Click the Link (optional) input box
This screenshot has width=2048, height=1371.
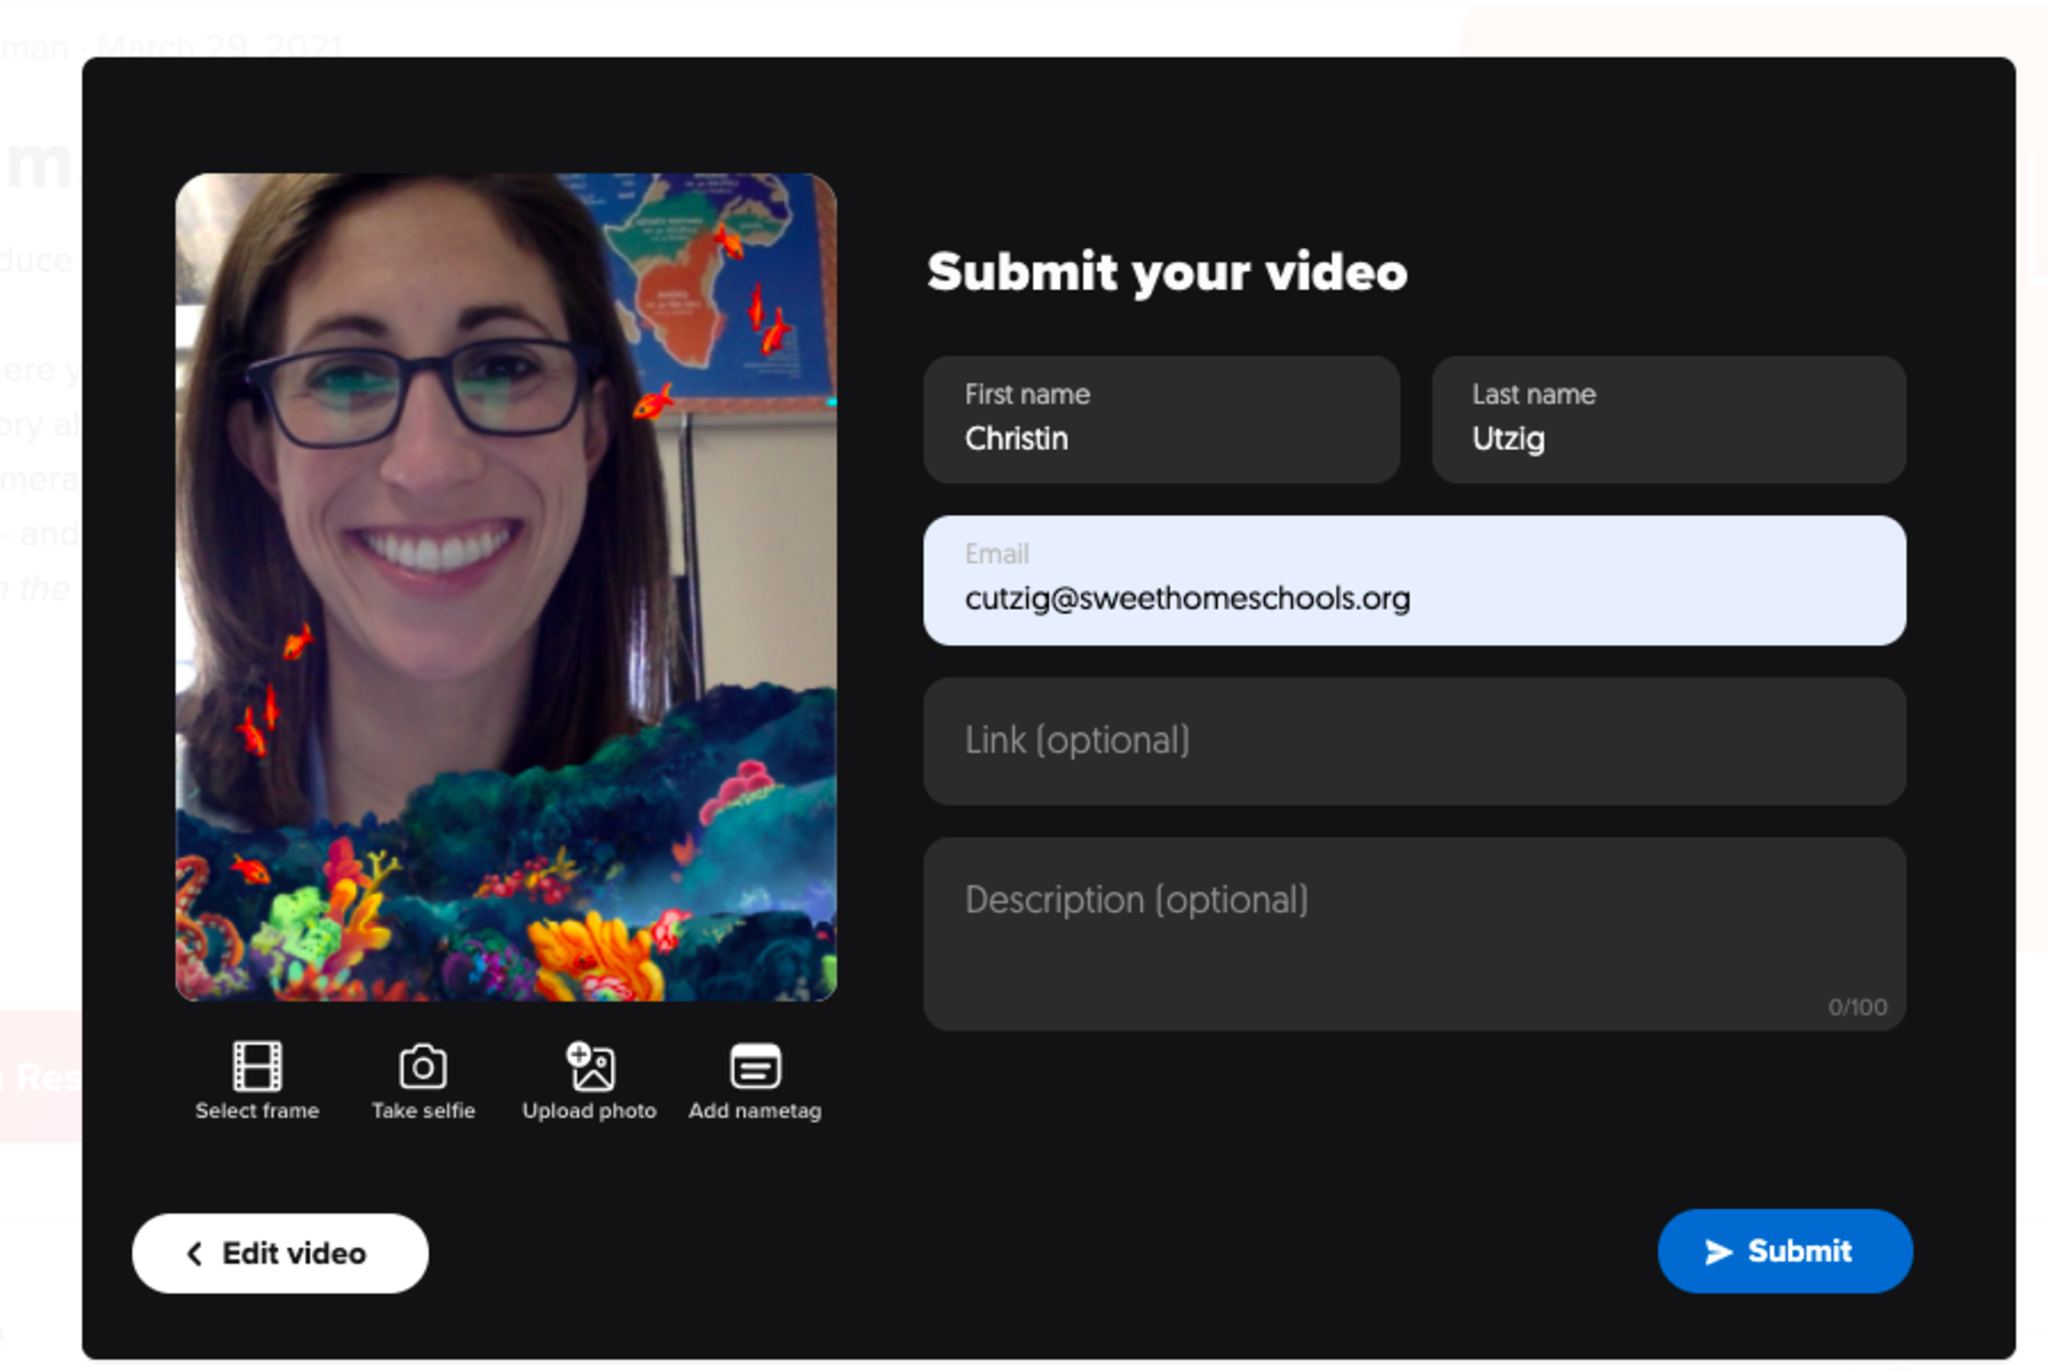tap(1414, 742)
